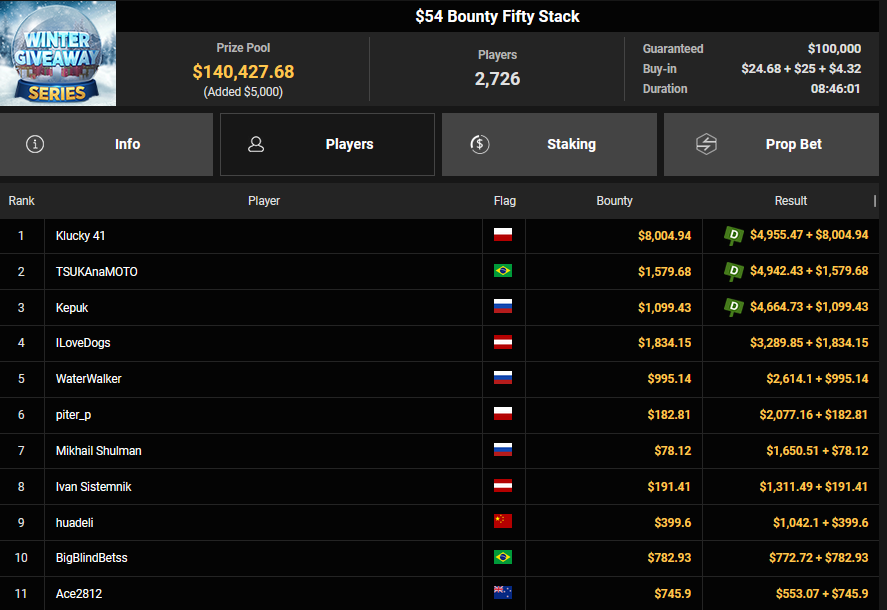Click the green deal badge for TSUKAnaMOTO

734,271
